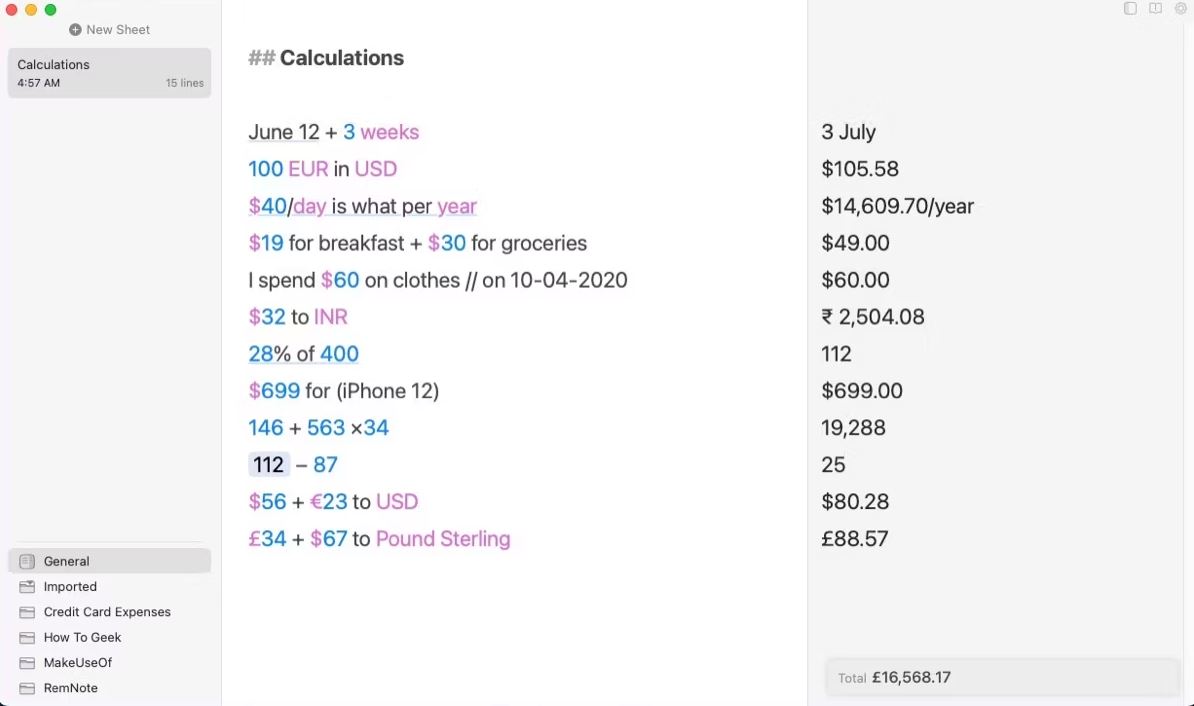Click the Total £16,568.17 summary bar
This screenshot has height=706, width=1194.
pyautogui.click(x=1002, y=677)
